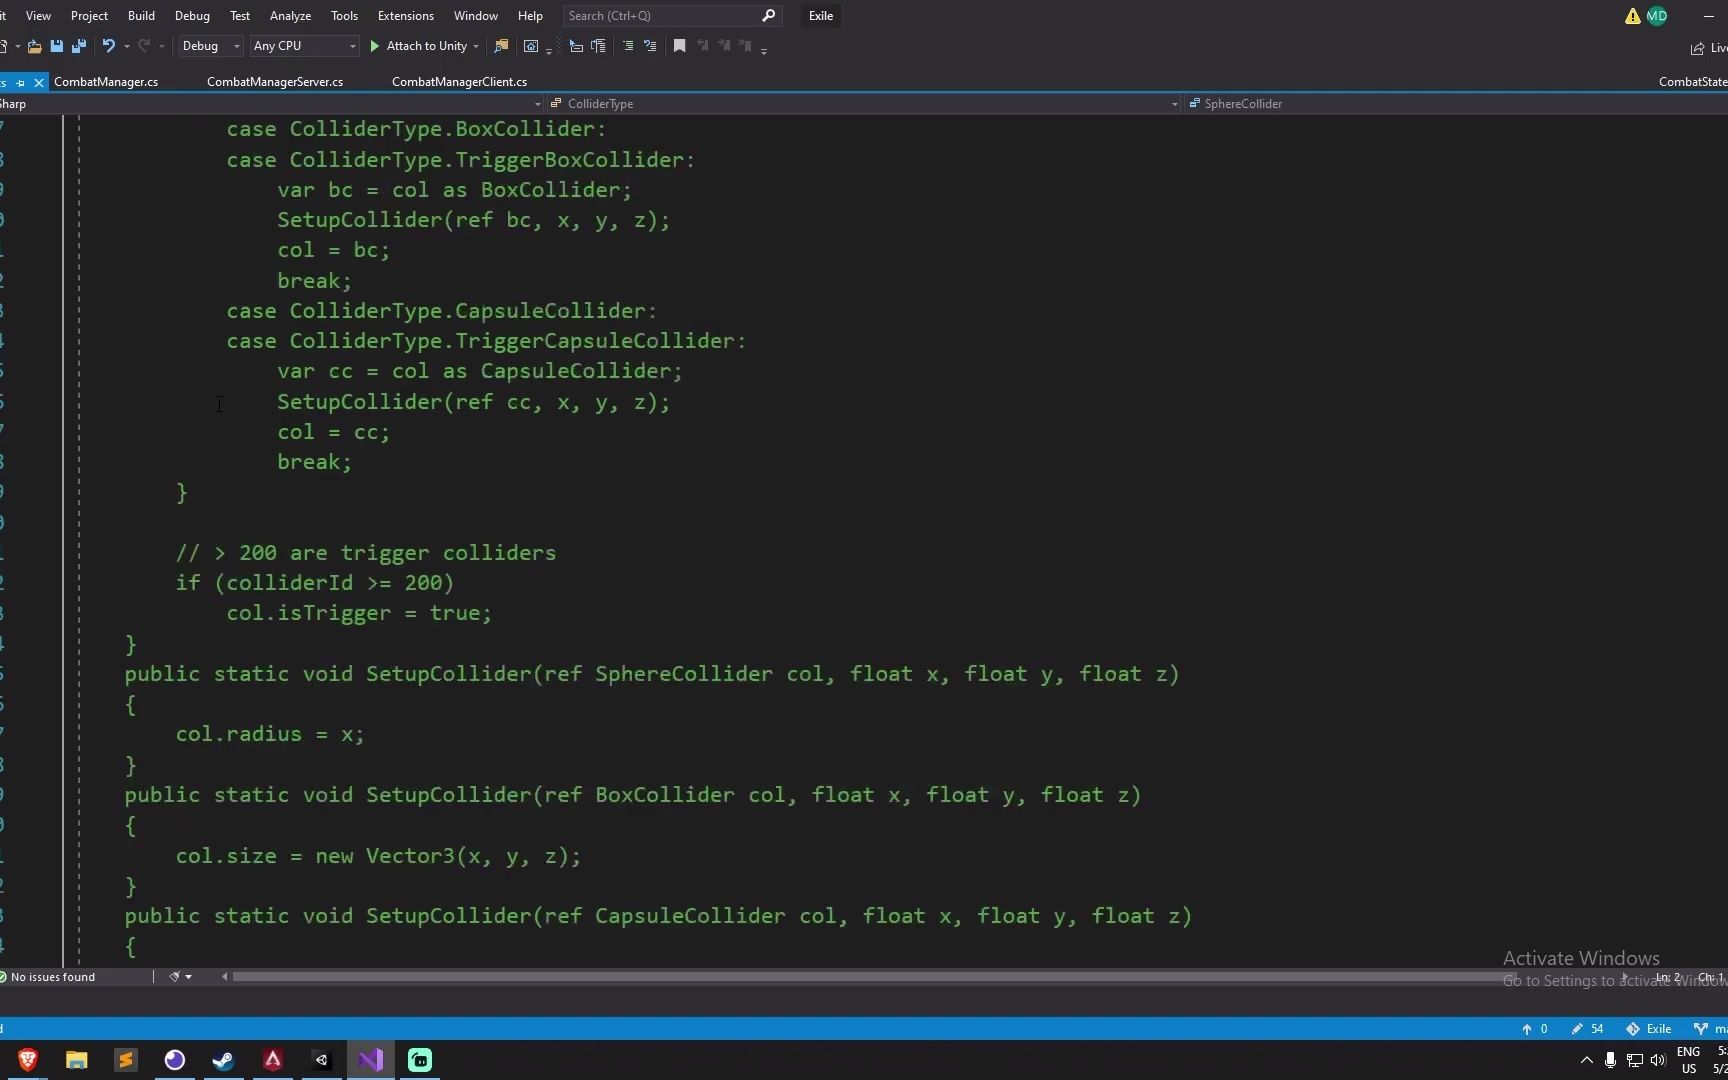Open a file with the Open File icon
The height and width of the screenshot is (1080, 1728).
[34, 46]
